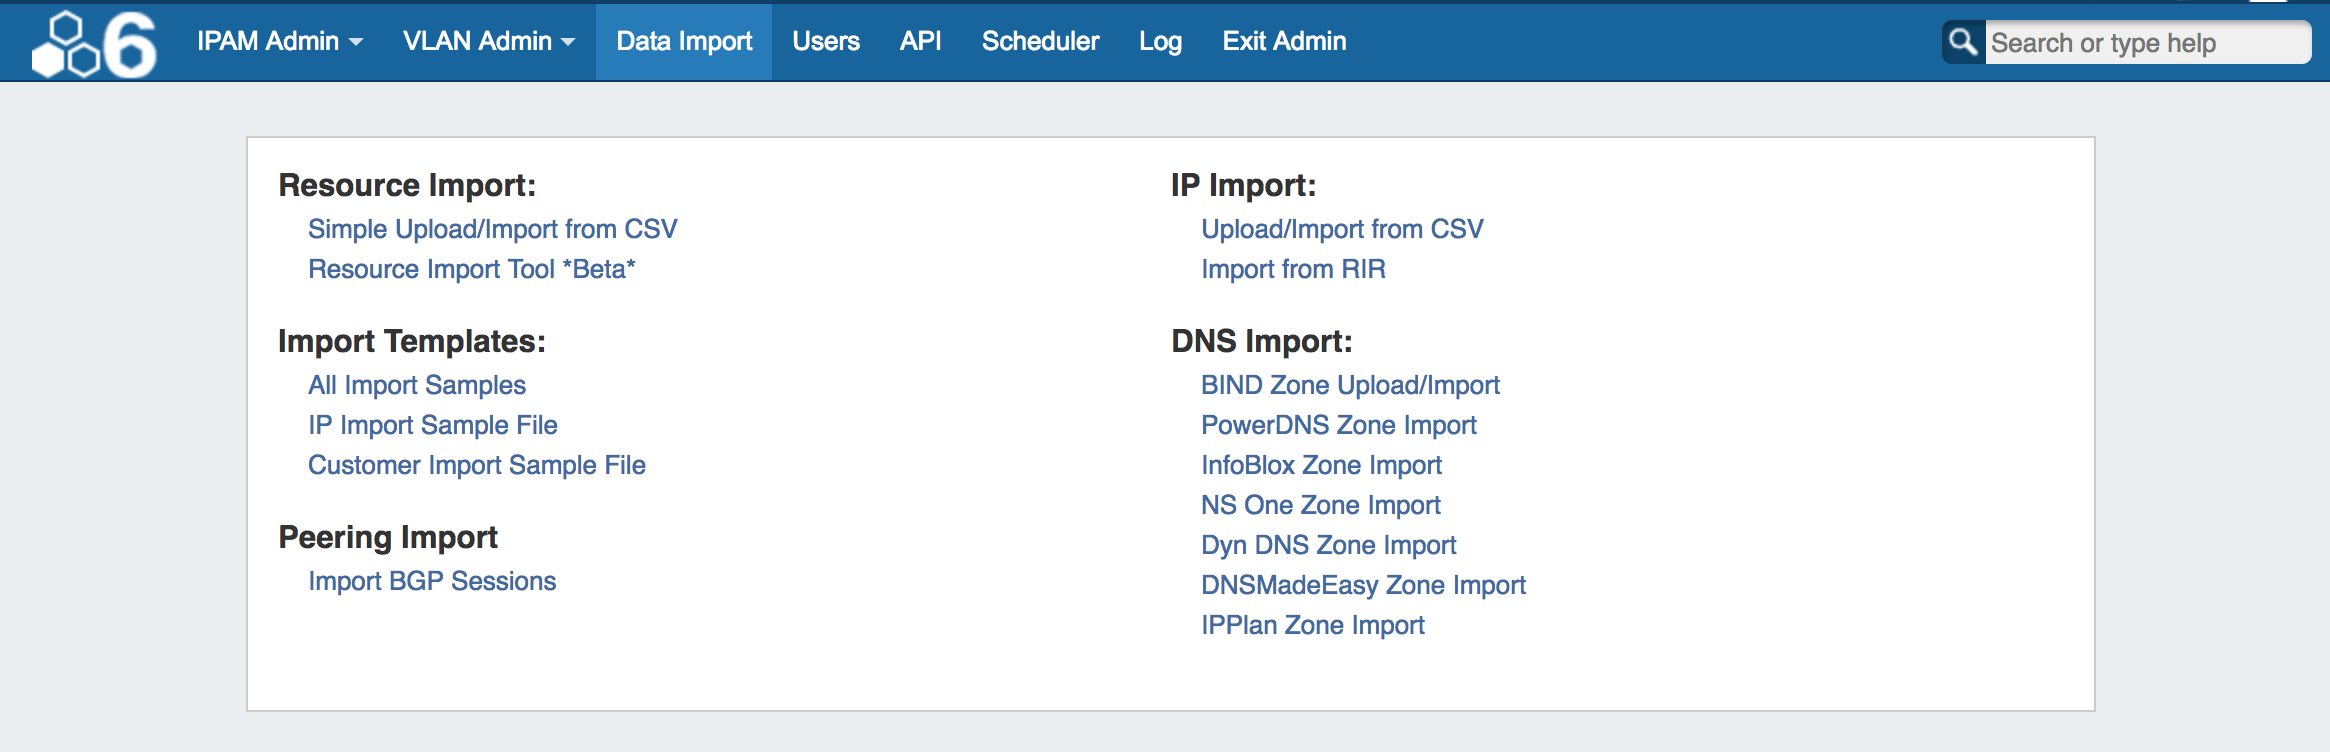Open Customer Import Sample File link

(476, 465)
